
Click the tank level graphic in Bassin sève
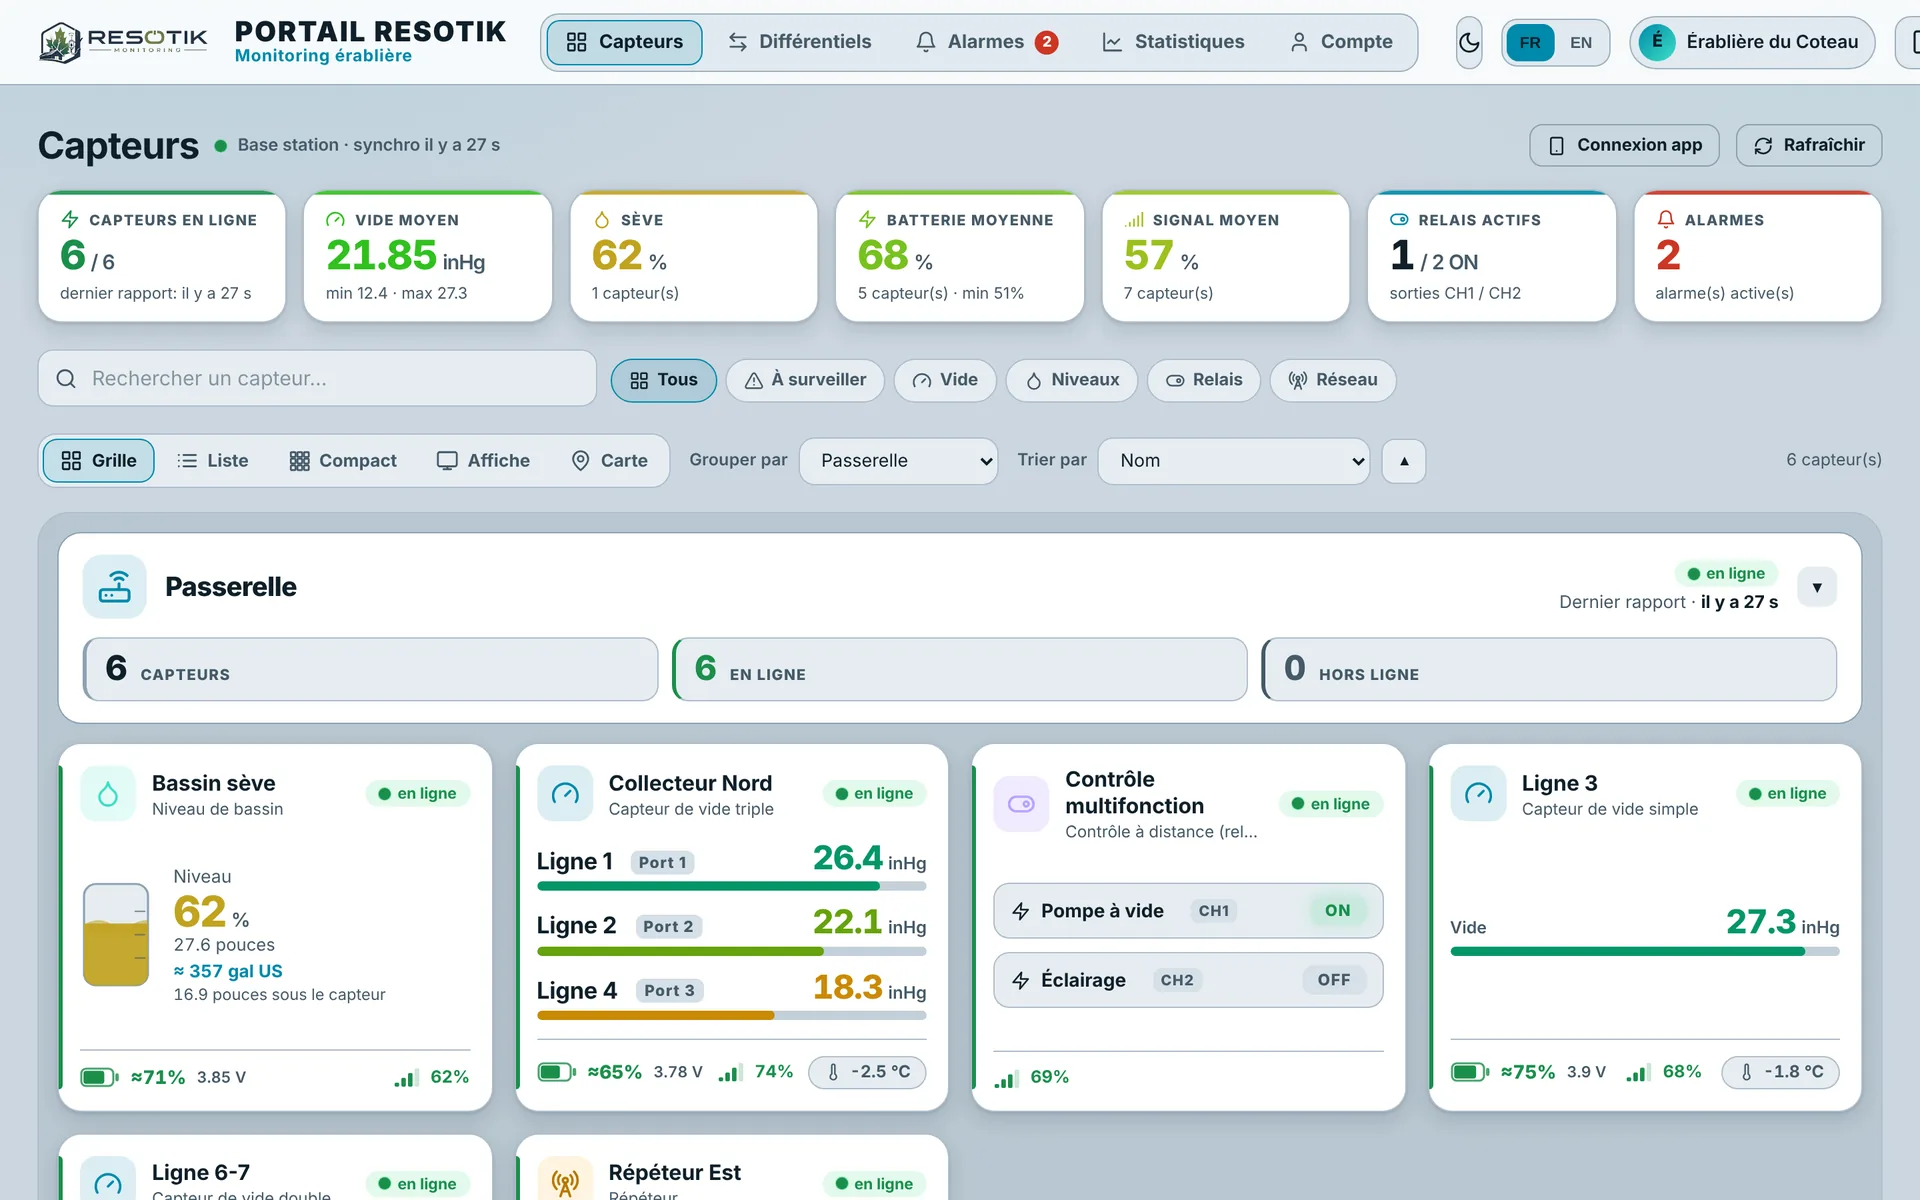tap(116, 935)
